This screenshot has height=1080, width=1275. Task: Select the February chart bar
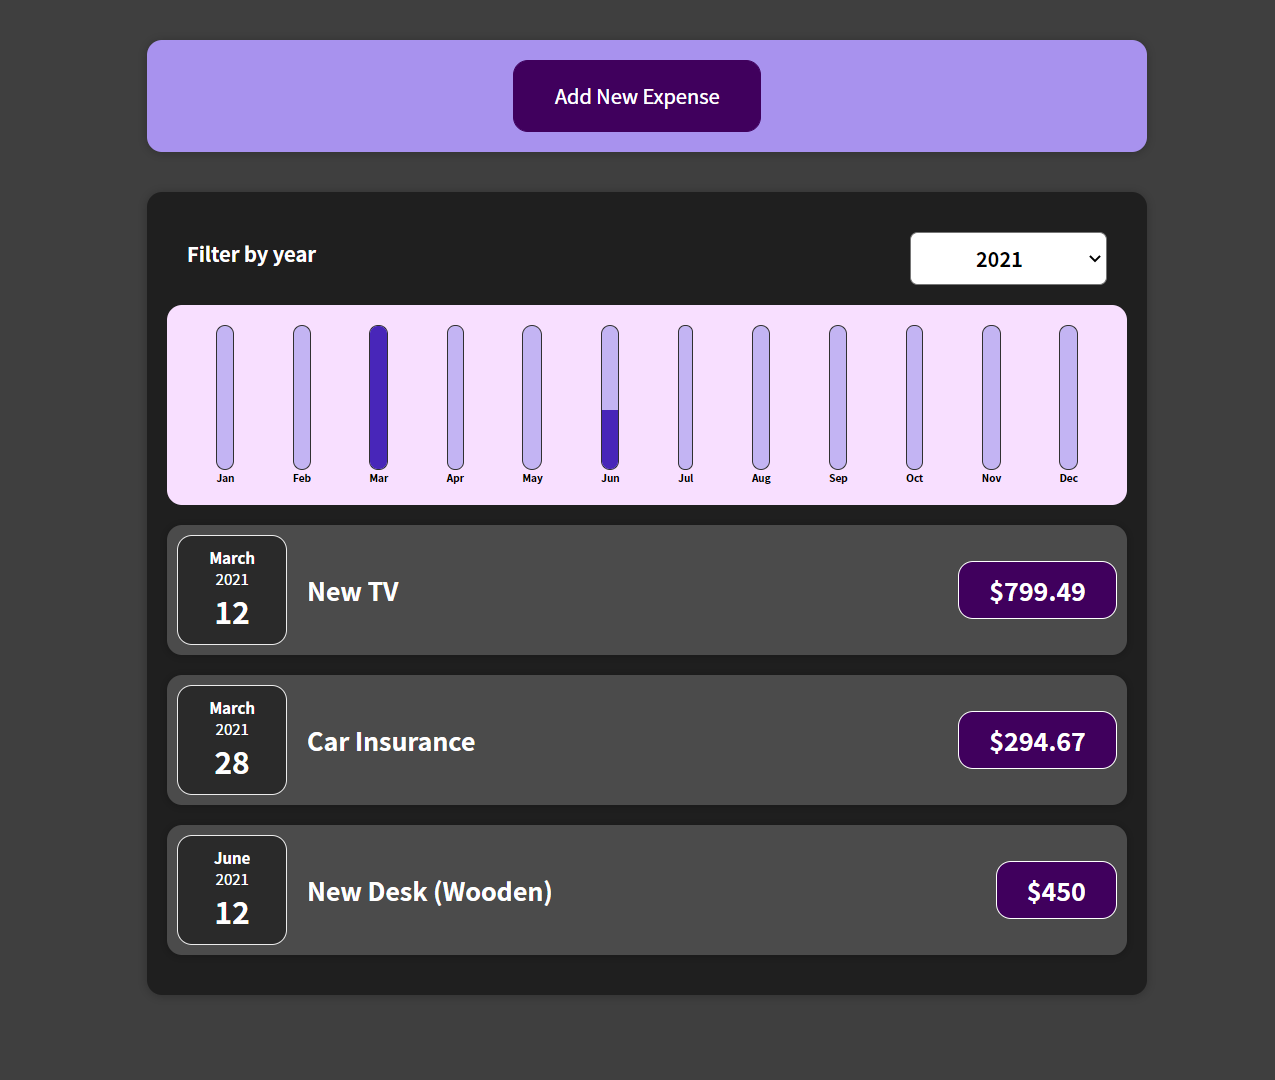[x=301, y=396]
